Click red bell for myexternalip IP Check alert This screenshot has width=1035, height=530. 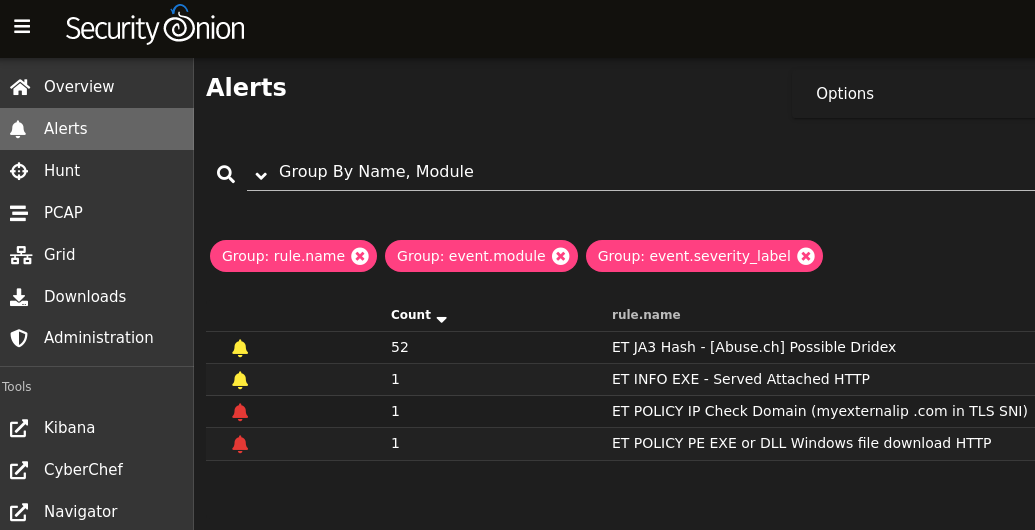click(240, 412)
